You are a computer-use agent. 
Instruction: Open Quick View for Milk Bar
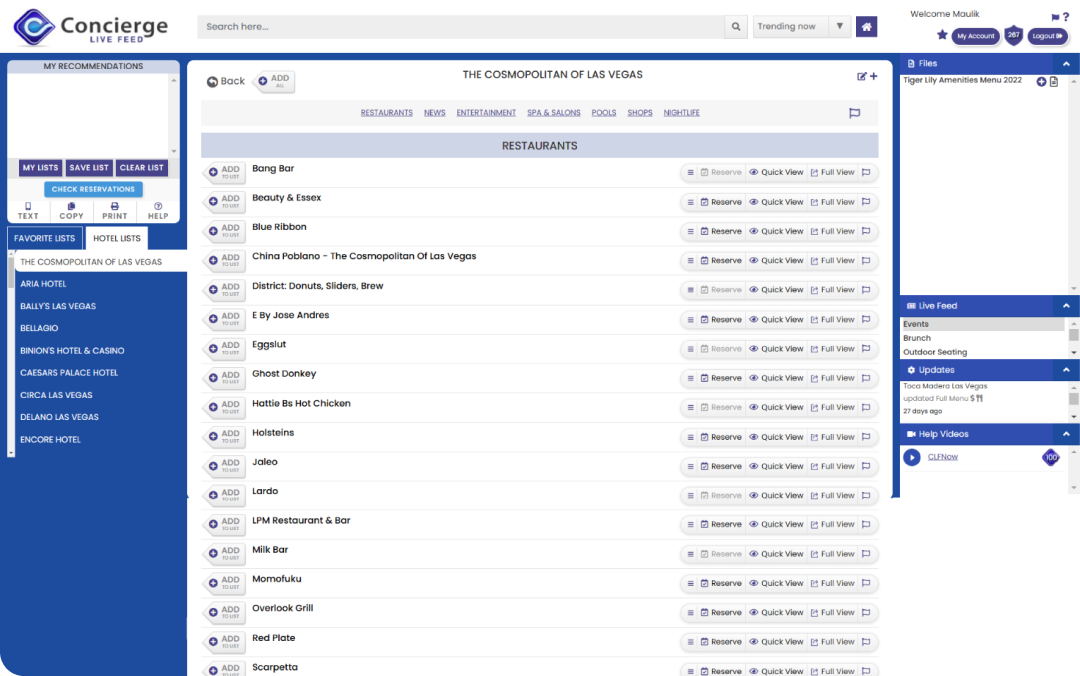(x=776, y=554)
